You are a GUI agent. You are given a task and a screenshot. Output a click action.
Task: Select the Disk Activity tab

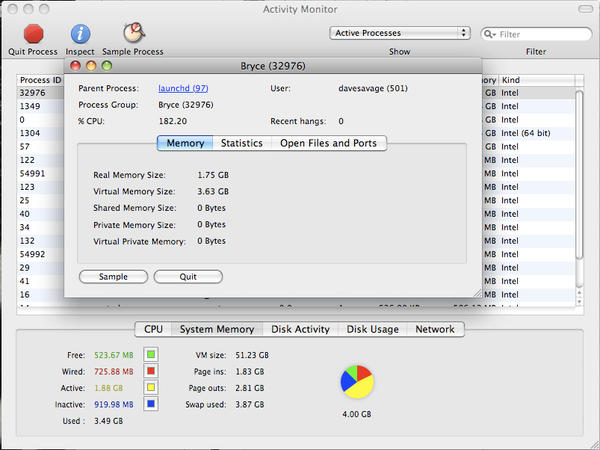tap(300, 329)
